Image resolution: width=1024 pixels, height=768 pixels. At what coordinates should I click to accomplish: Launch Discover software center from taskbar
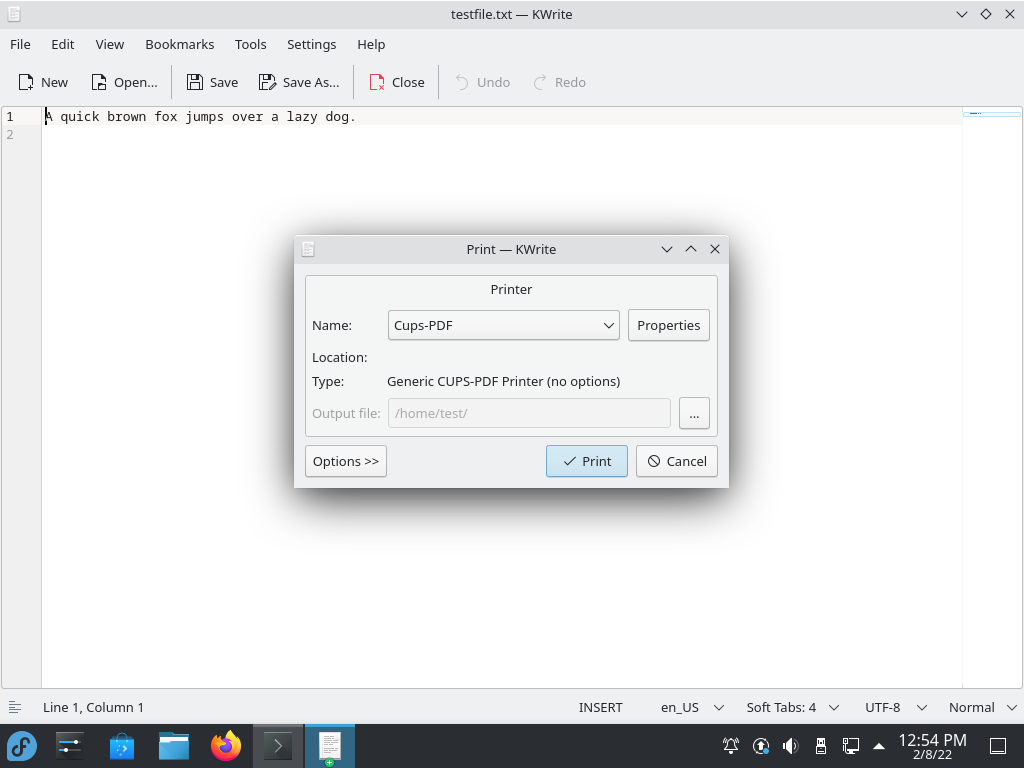121,746
